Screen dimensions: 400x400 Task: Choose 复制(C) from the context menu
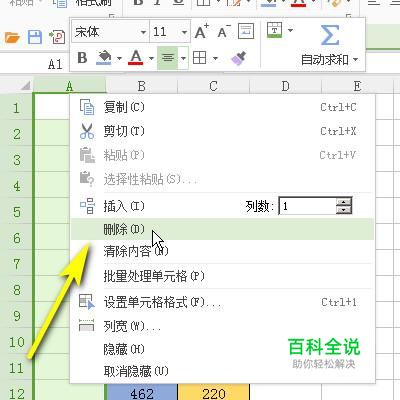pos(222,107)
